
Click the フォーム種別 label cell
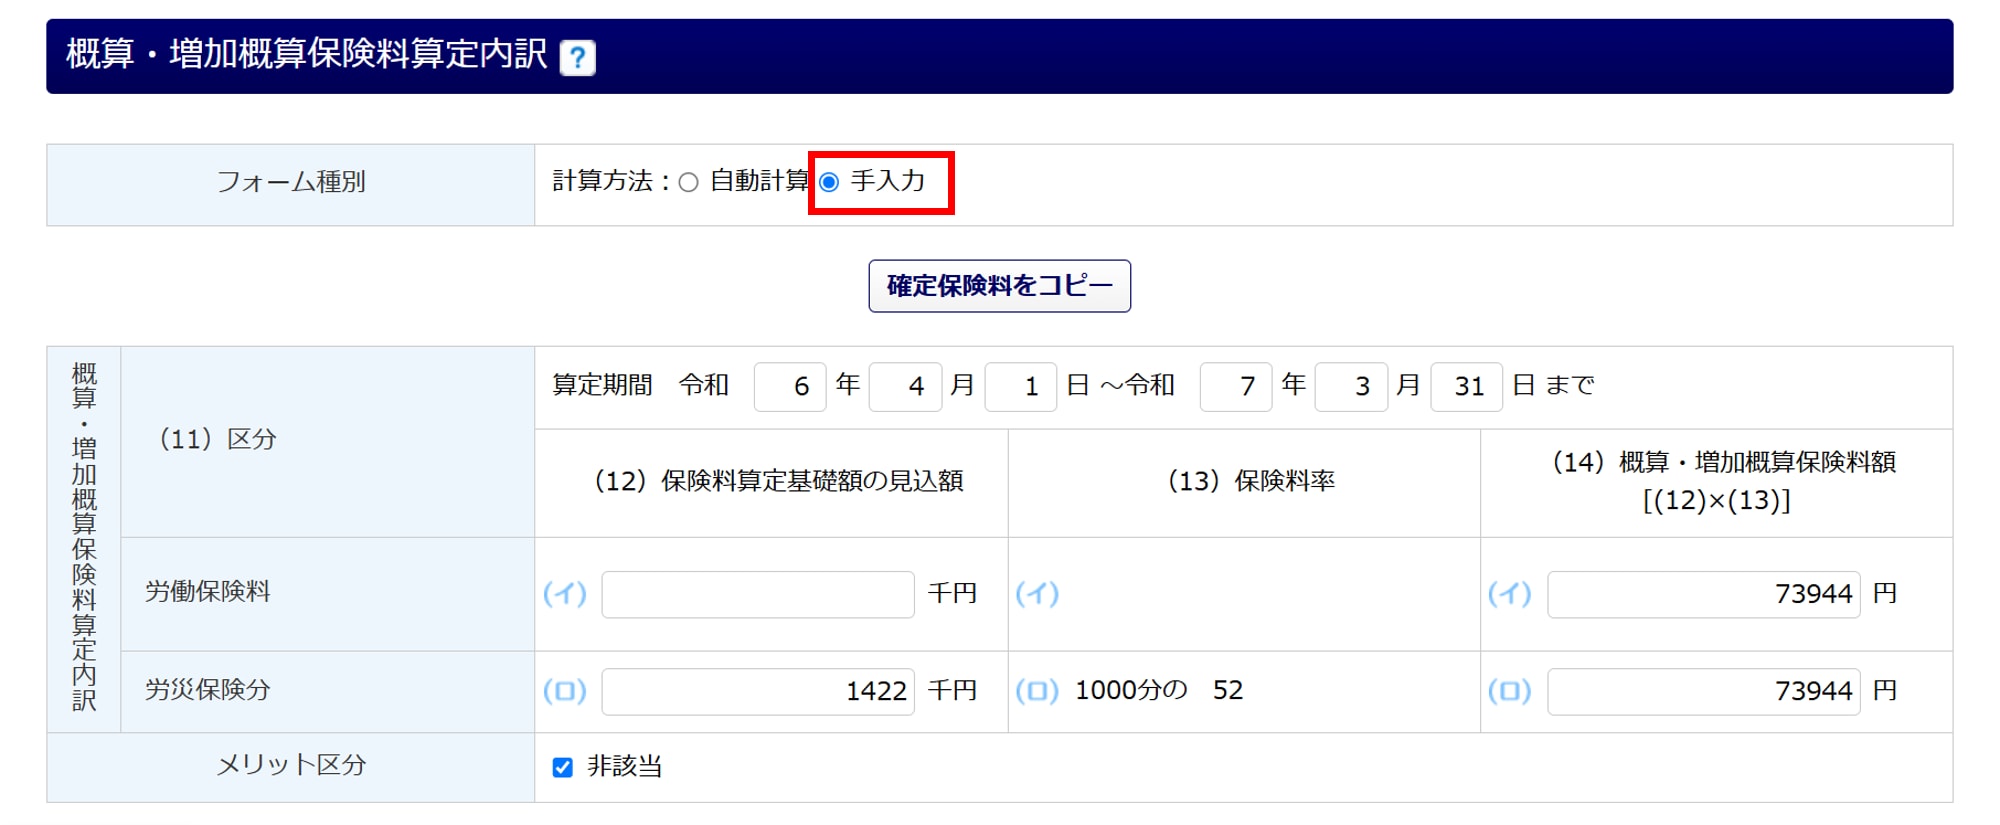(x=291, y=184)
